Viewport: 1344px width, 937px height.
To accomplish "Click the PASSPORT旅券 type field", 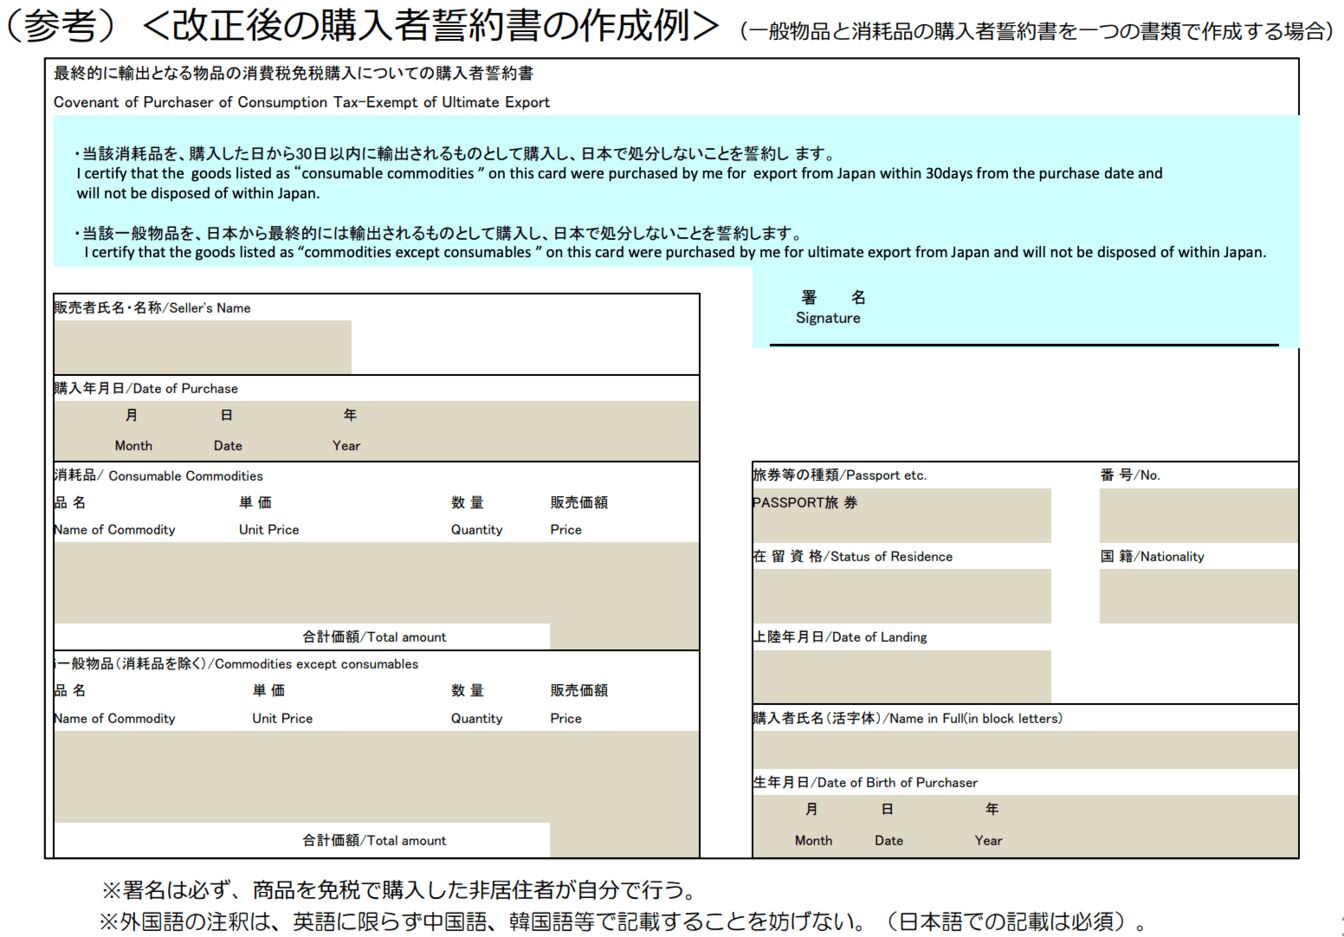I will 902,516.
